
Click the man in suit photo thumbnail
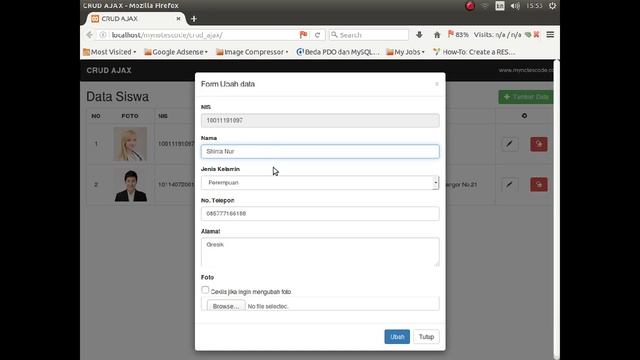[130, 186]
